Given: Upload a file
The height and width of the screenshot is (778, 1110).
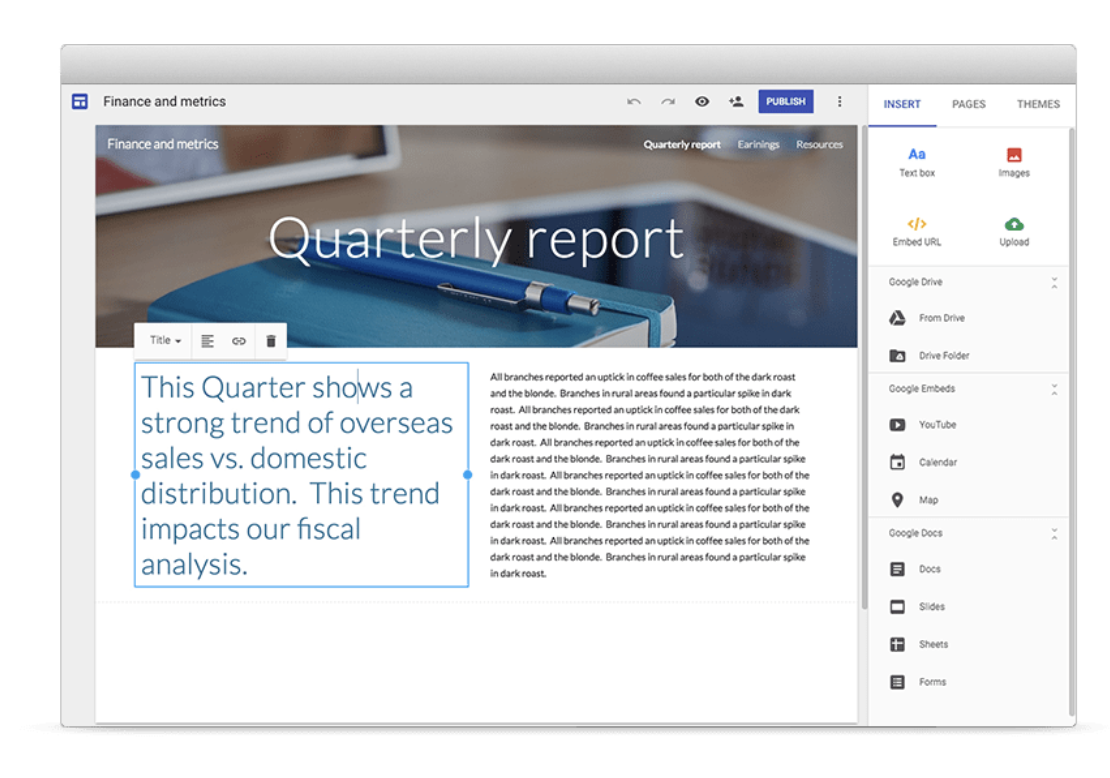Looking at the screenshot, I should point(1014,231).
